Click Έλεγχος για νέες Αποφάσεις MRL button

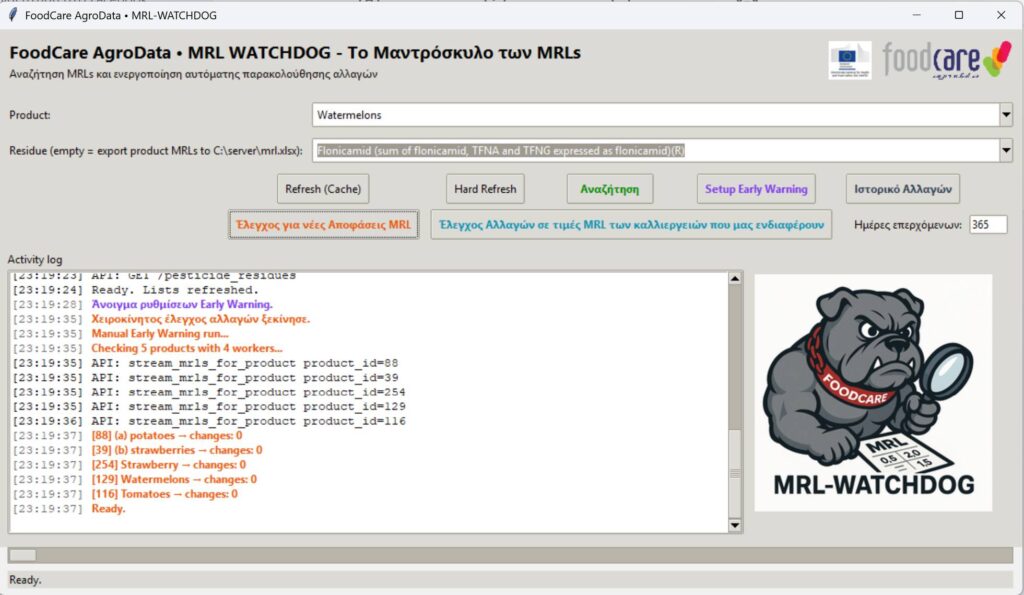[x=323, y=225]
